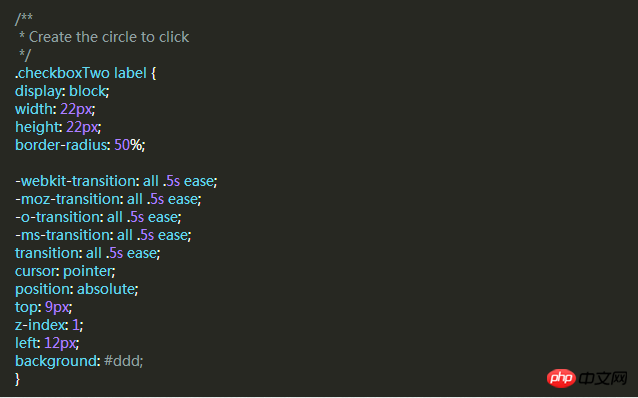
Task: Click the php logo watermark
Action: coord(561,379)
